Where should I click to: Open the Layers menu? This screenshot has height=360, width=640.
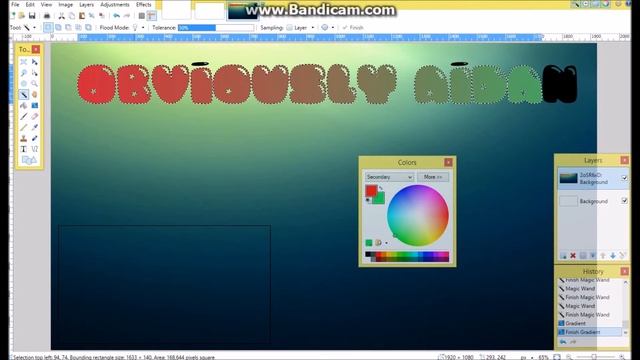coord(86,4)
